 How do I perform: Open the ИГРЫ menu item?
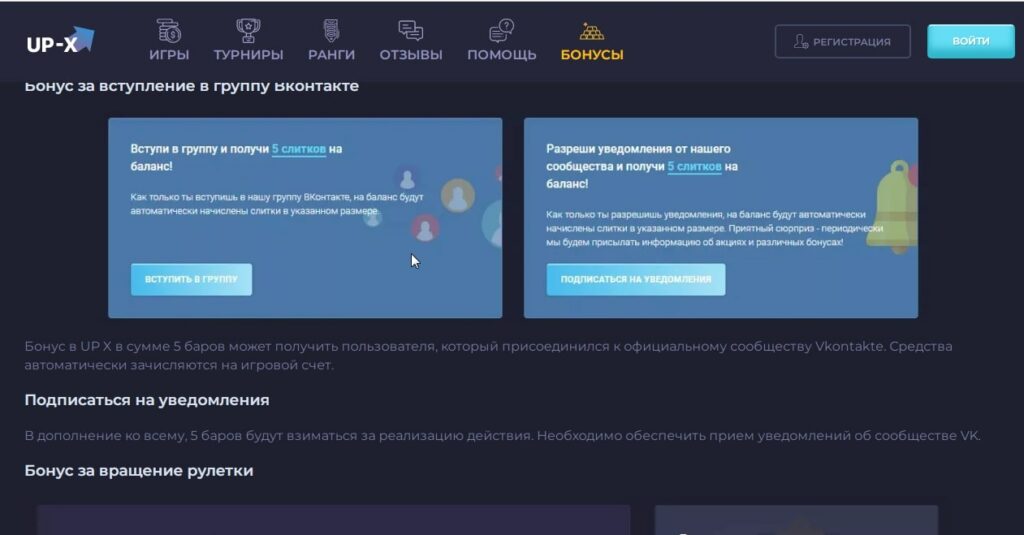[169, 55]
